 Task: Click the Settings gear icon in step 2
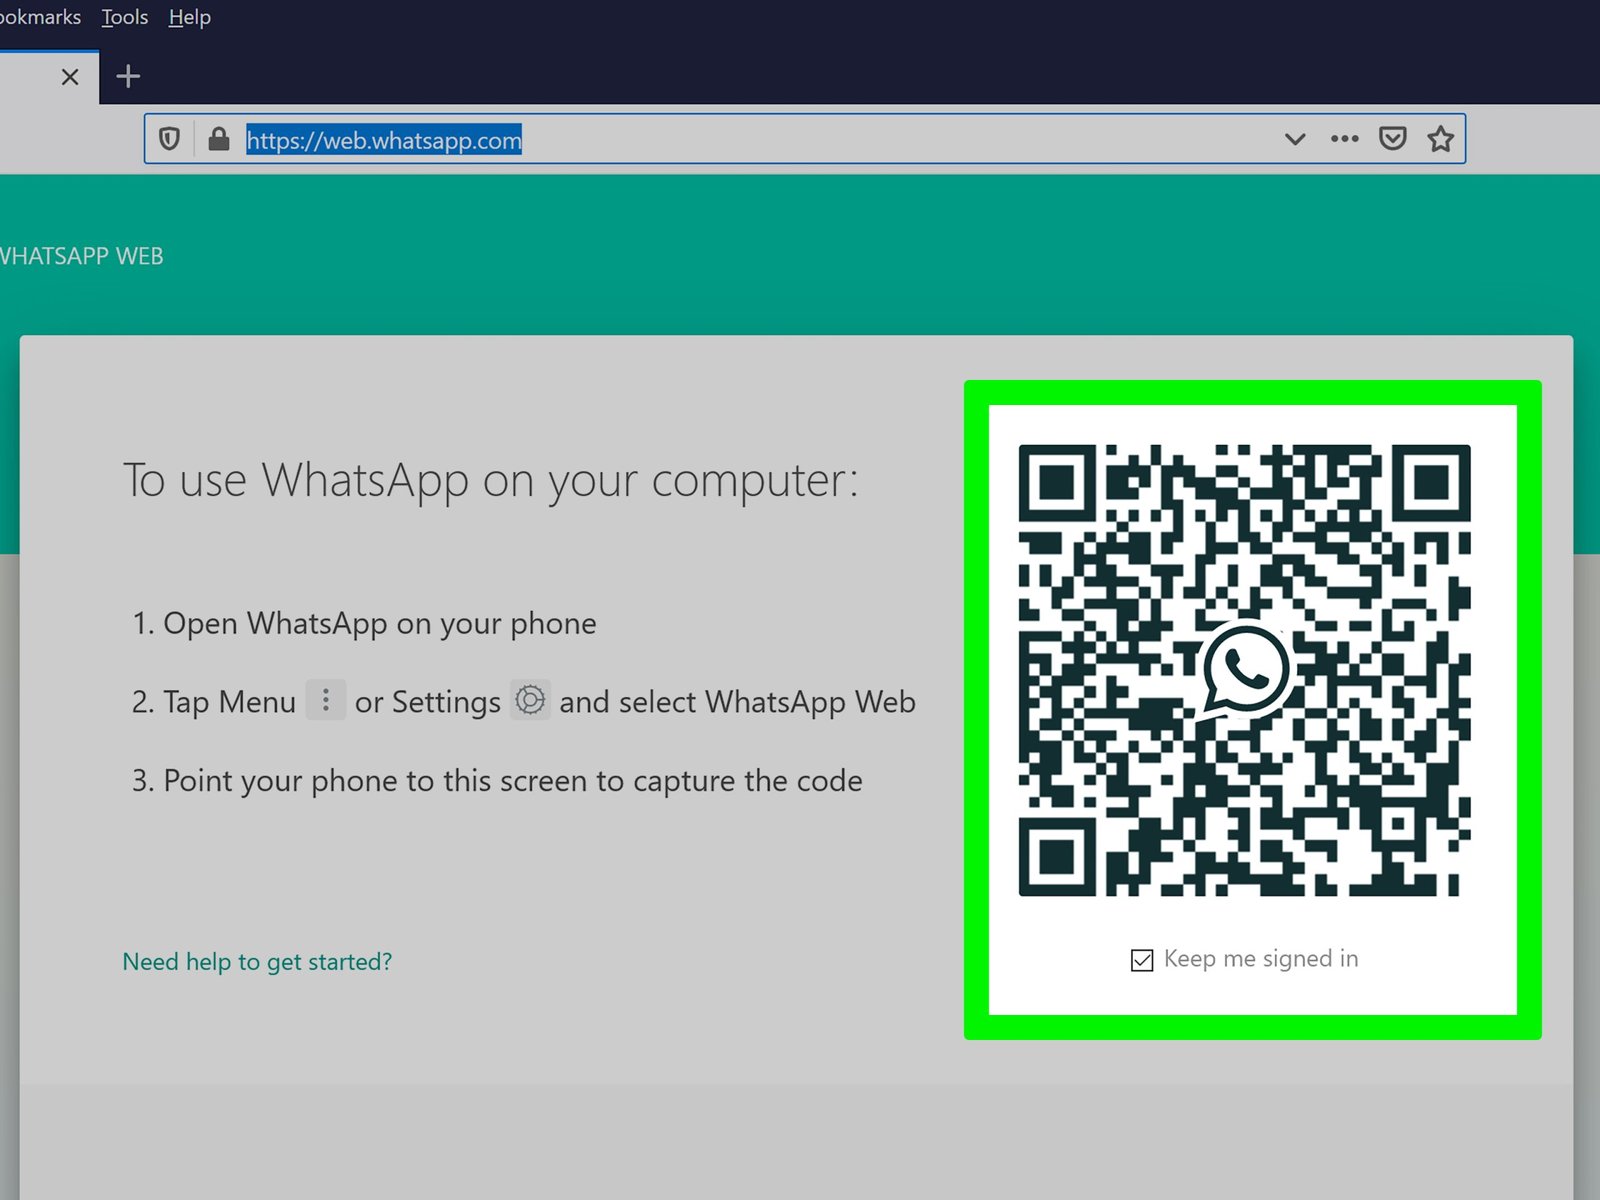530,700
